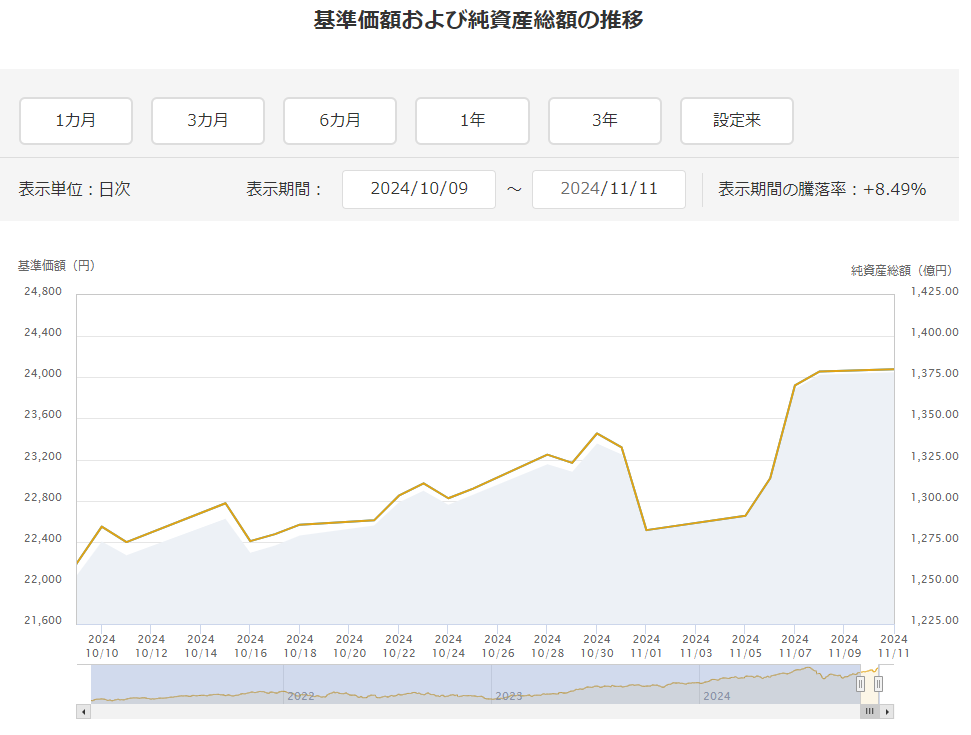Select the 6カ月 period button
Image resolution: width=971 pixels, height=735 pixels.
(340, 121)
